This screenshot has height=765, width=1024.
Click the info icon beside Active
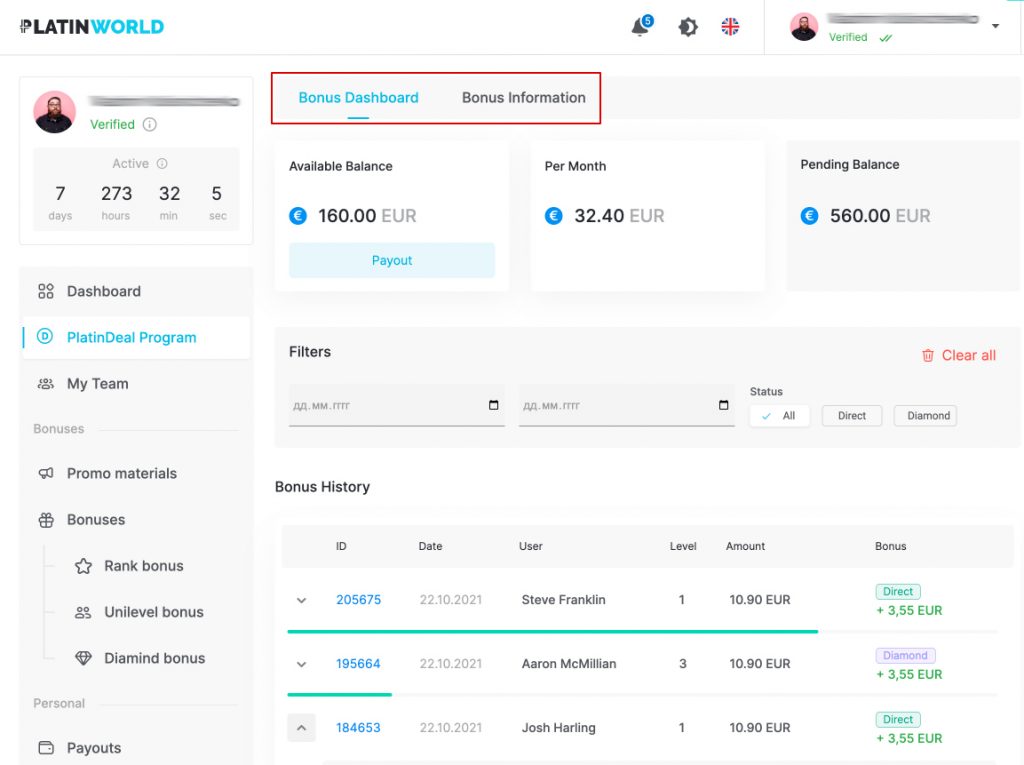point(162,164)
